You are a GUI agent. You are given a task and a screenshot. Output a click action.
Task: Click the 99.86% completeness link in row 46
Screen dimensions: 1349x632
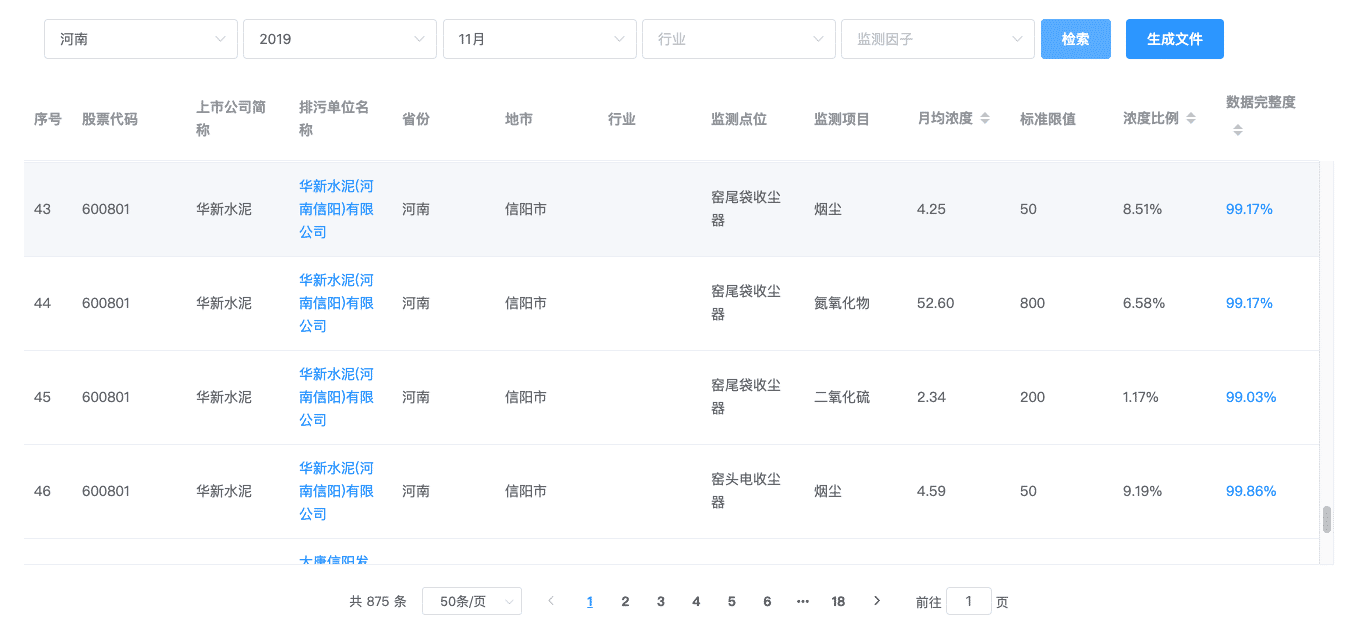(x=1248, y=491)
